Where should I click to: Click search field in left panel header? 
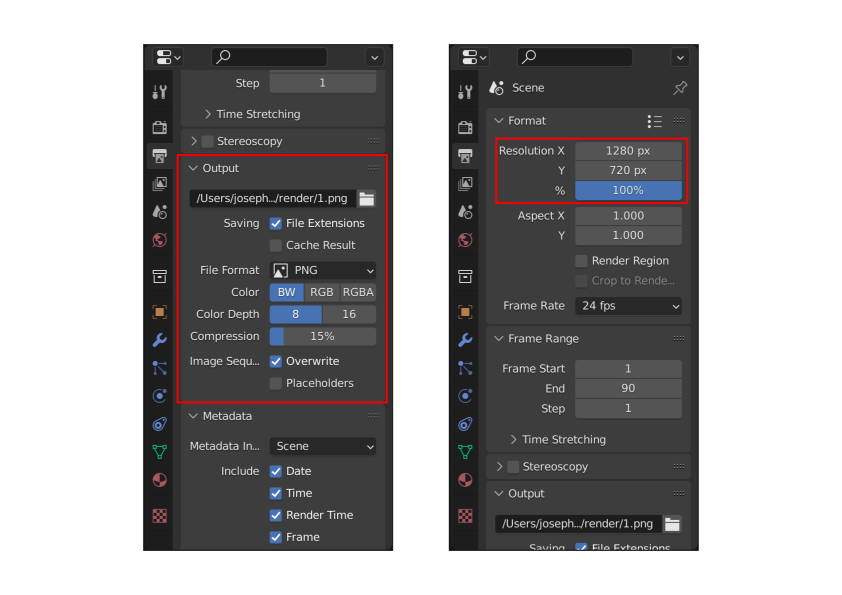click(x=270, y=57)
